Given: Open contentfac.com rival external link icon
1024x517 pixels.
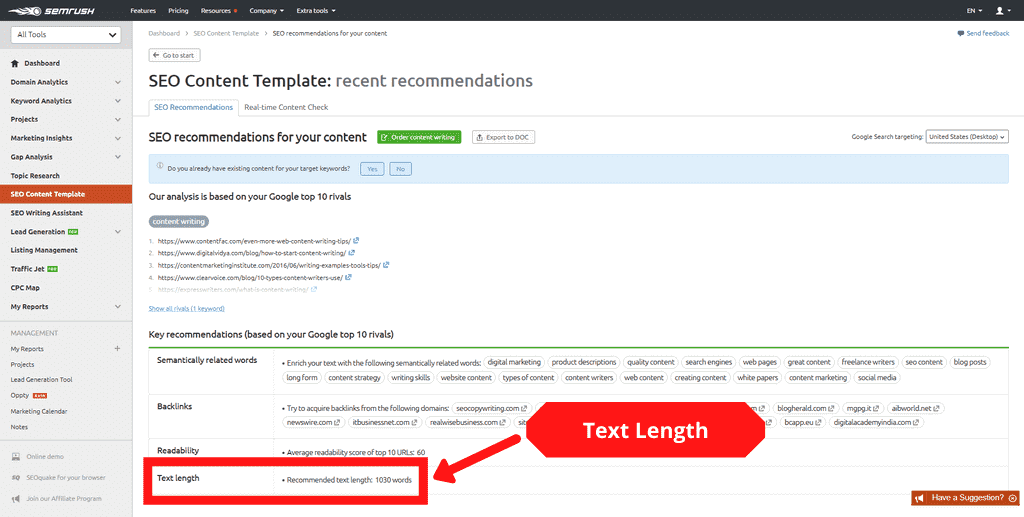Looking at the screenshot, I should tap(355, 241).
